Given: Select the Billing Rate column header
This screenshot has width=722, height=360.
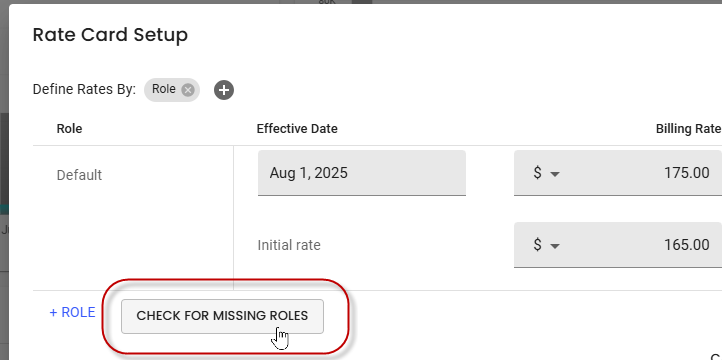Looking at the screenshot, I should (x=688, y=129).
